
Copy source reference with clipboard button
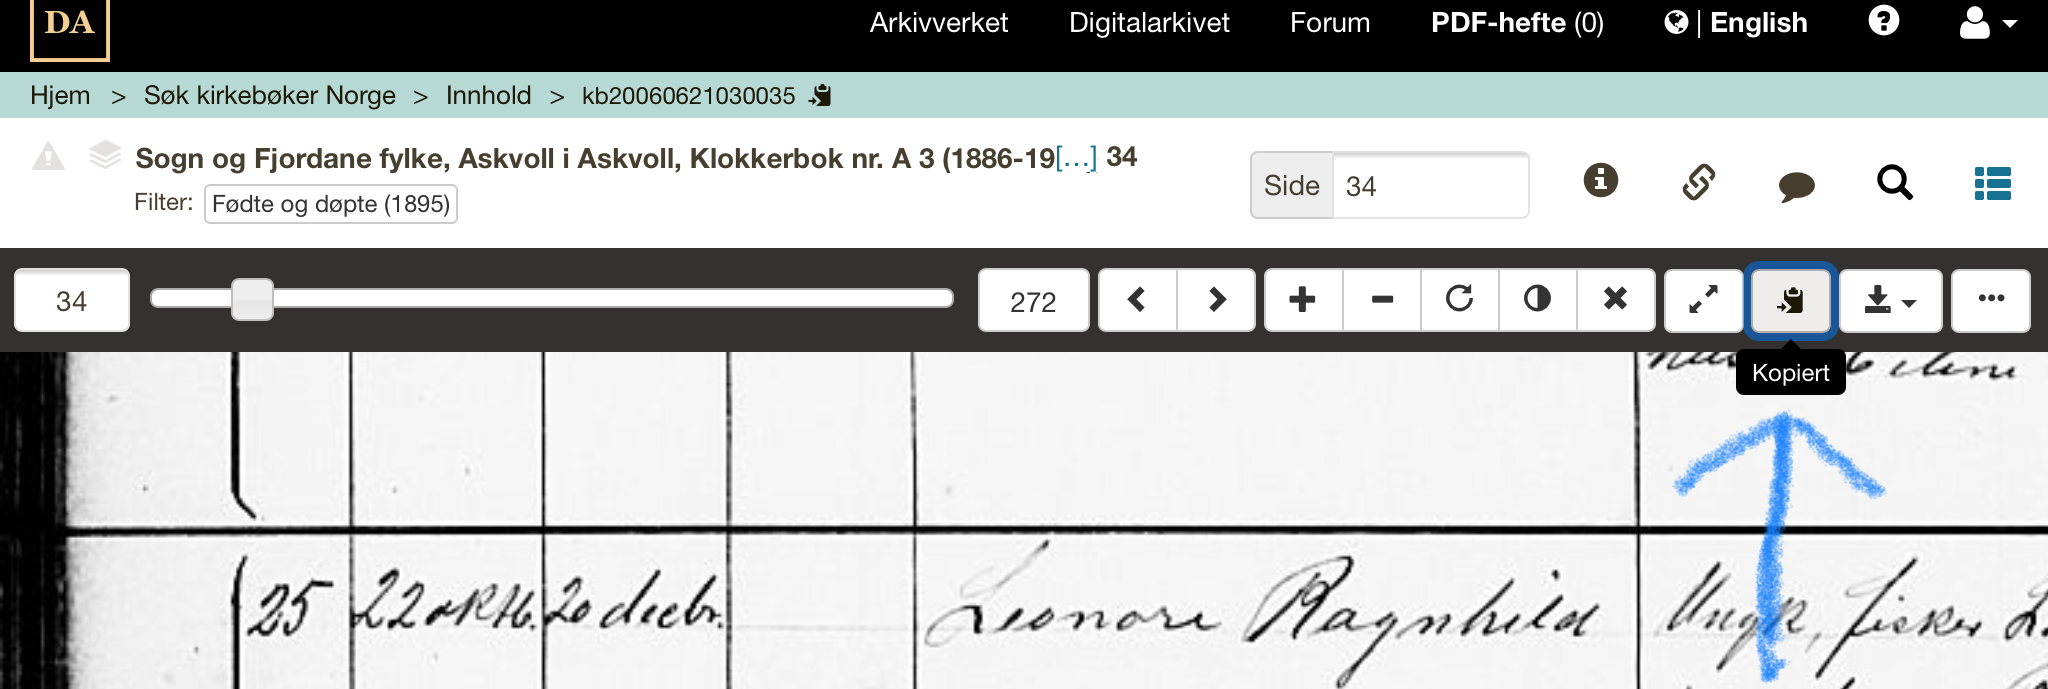pos(1791,300)
